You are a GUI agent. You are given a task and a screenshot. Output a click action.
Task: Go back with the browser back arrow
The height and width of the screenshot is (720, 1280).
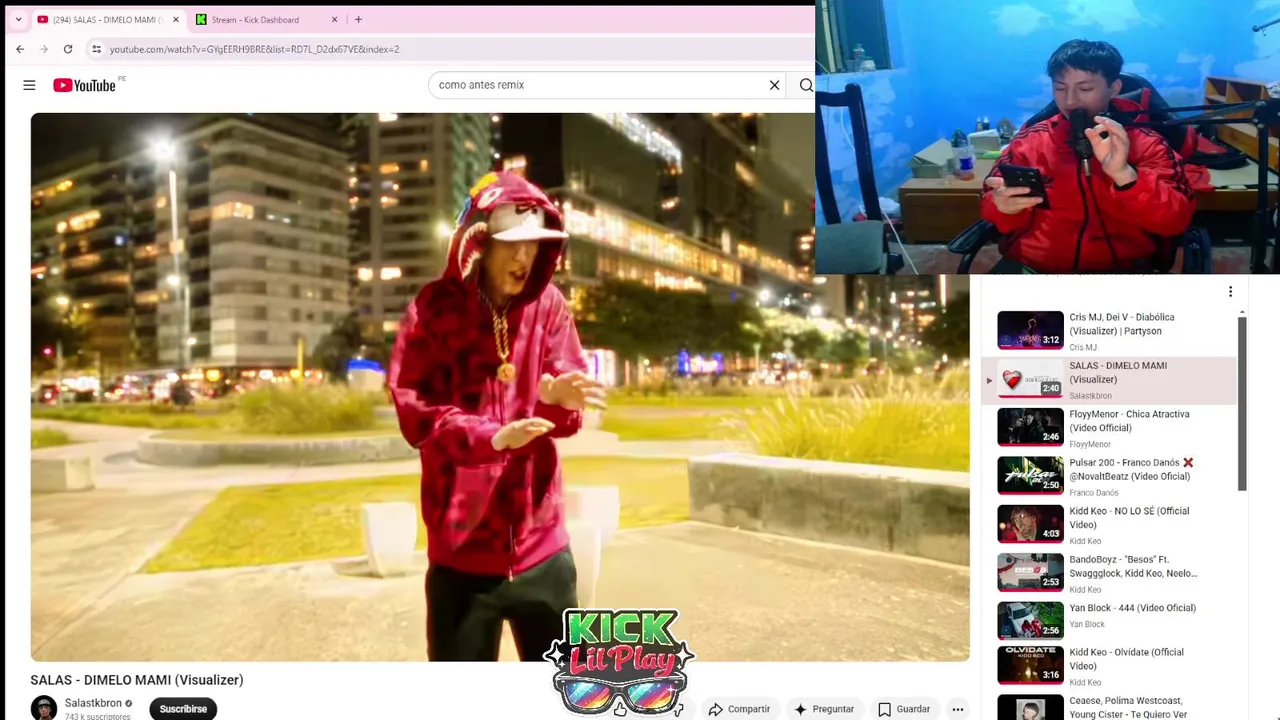[20, 49]
